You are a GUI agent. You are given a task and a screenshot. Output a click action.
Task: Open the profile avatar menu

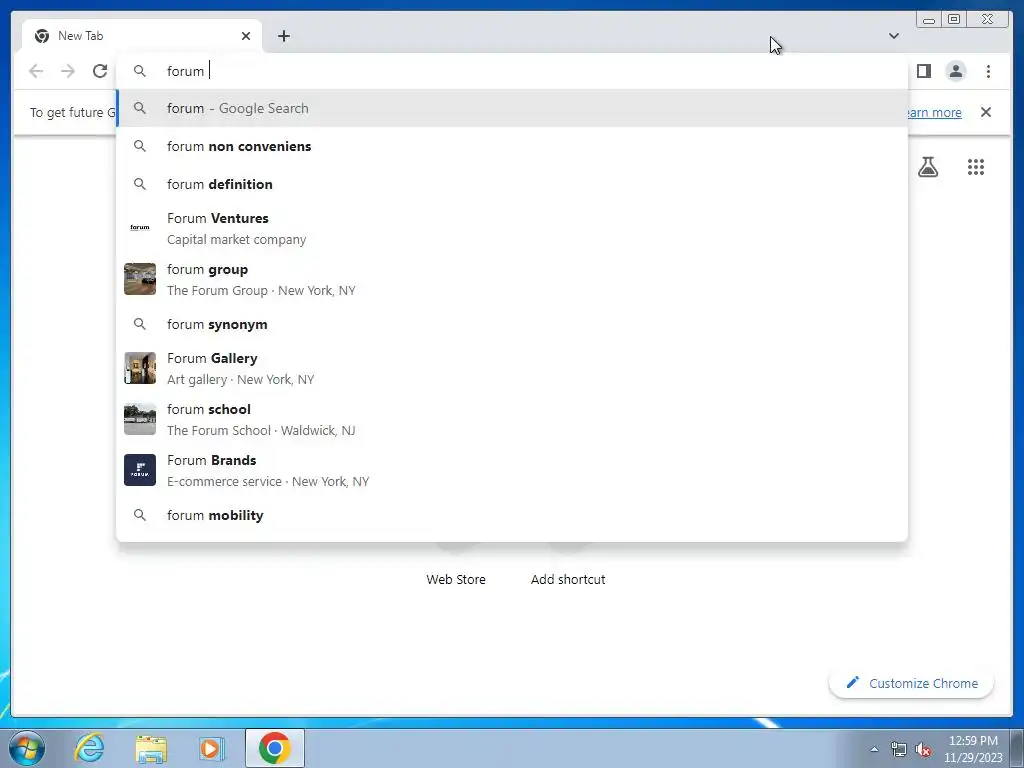click(x=955, y=71)
